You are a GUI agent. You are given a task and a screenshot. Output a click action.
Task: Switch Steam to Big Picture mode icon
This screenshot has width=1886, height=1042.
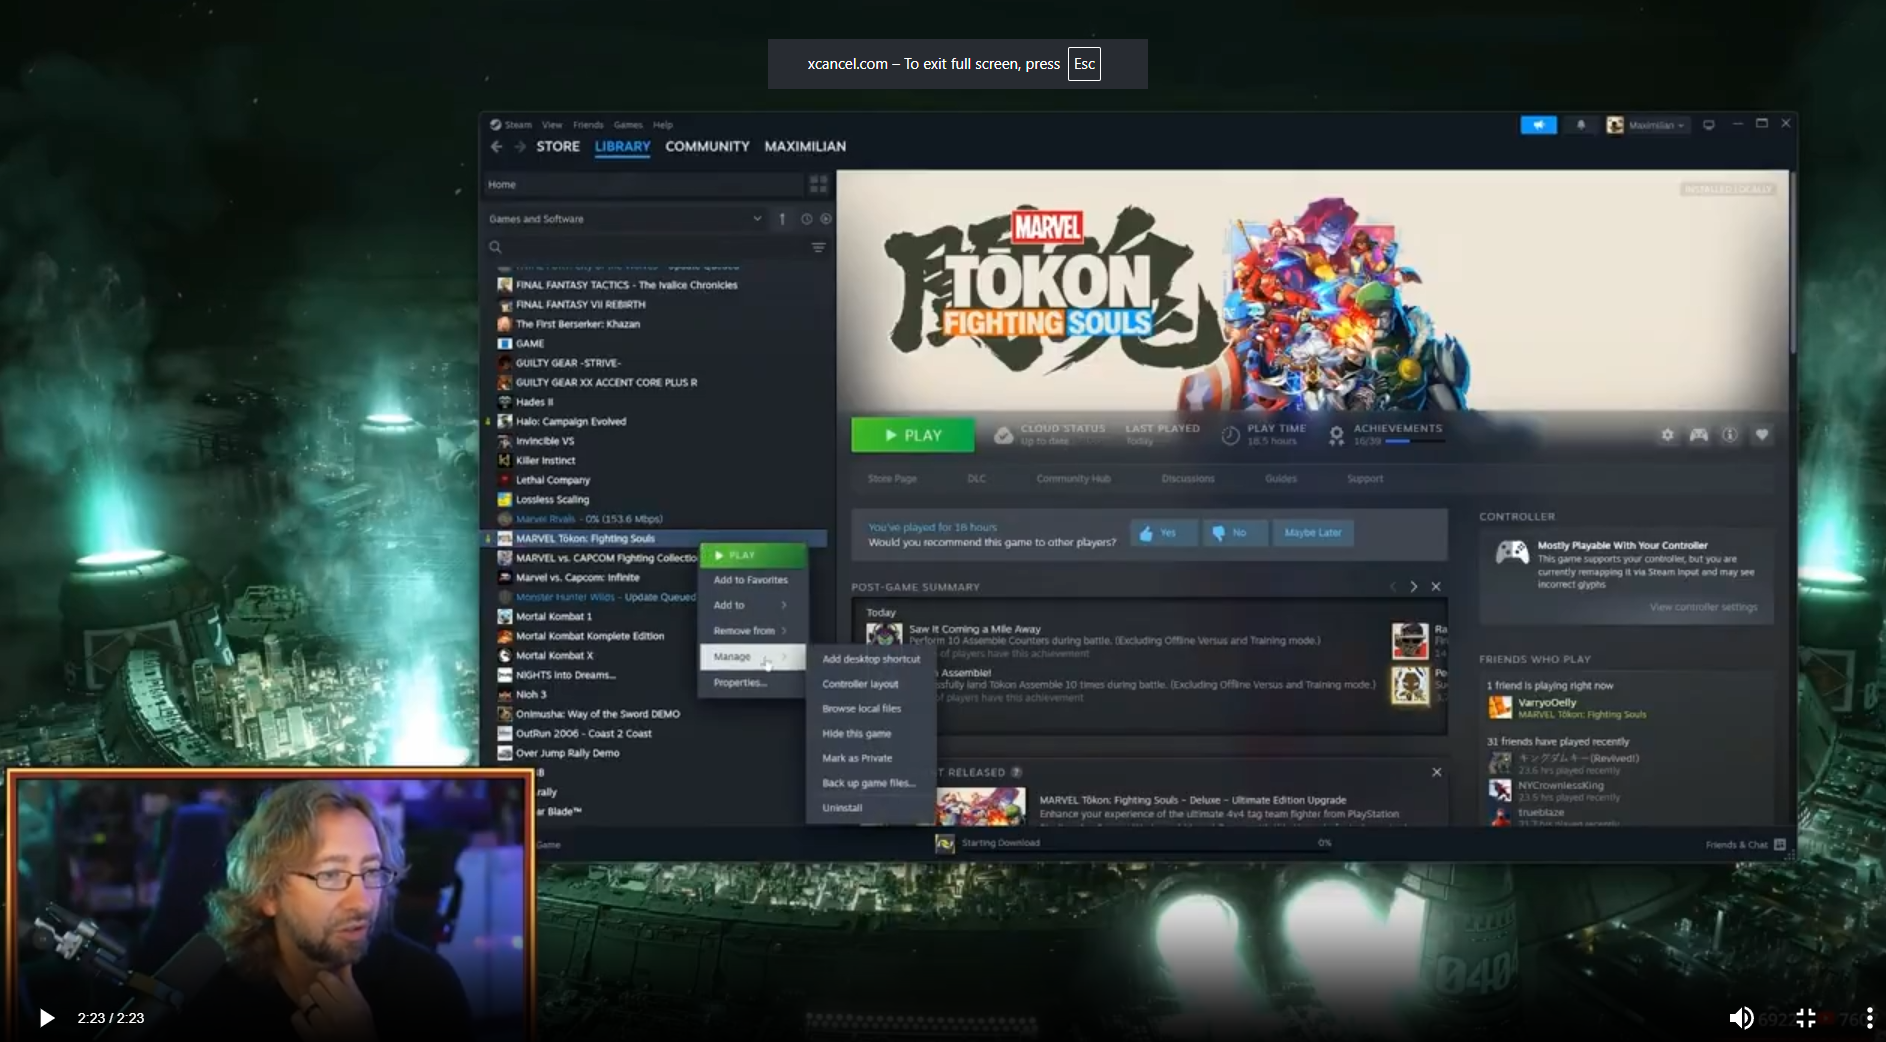(1709, 125)
